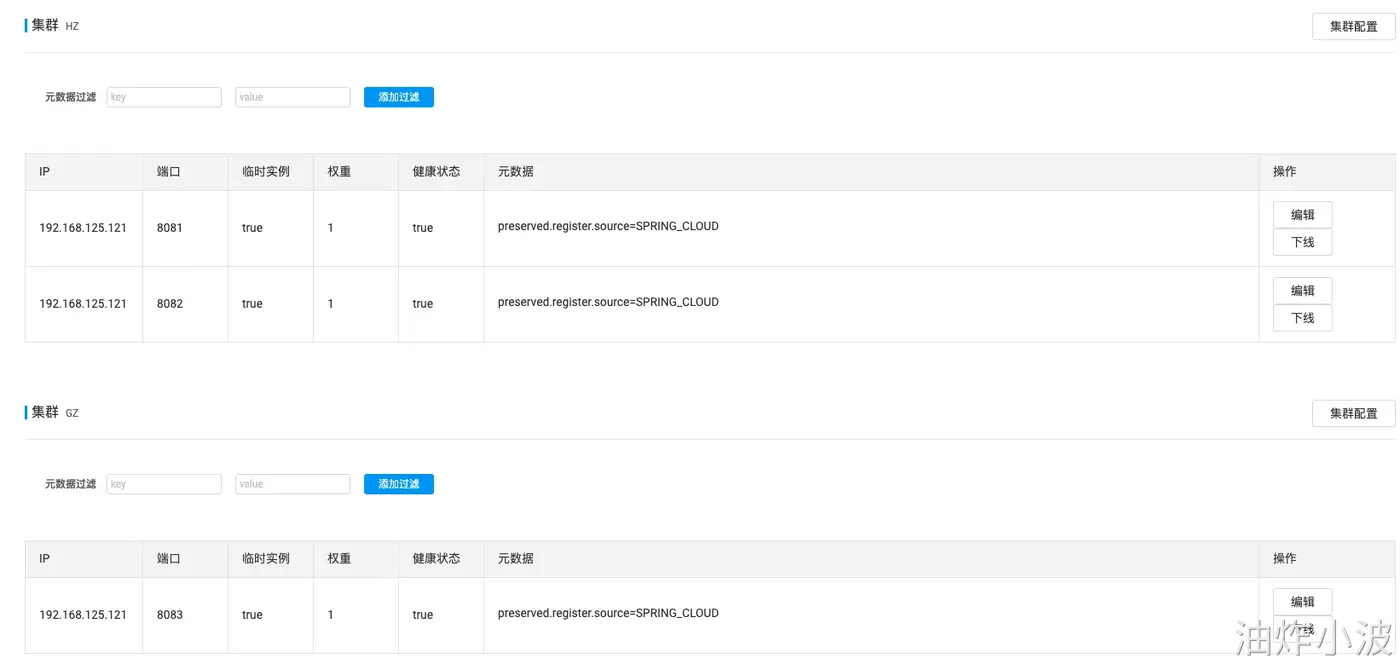Click the 健康状态 header in GZ table
The height and width of the screenshot is (664, 1400).
(x=436, y=559)
